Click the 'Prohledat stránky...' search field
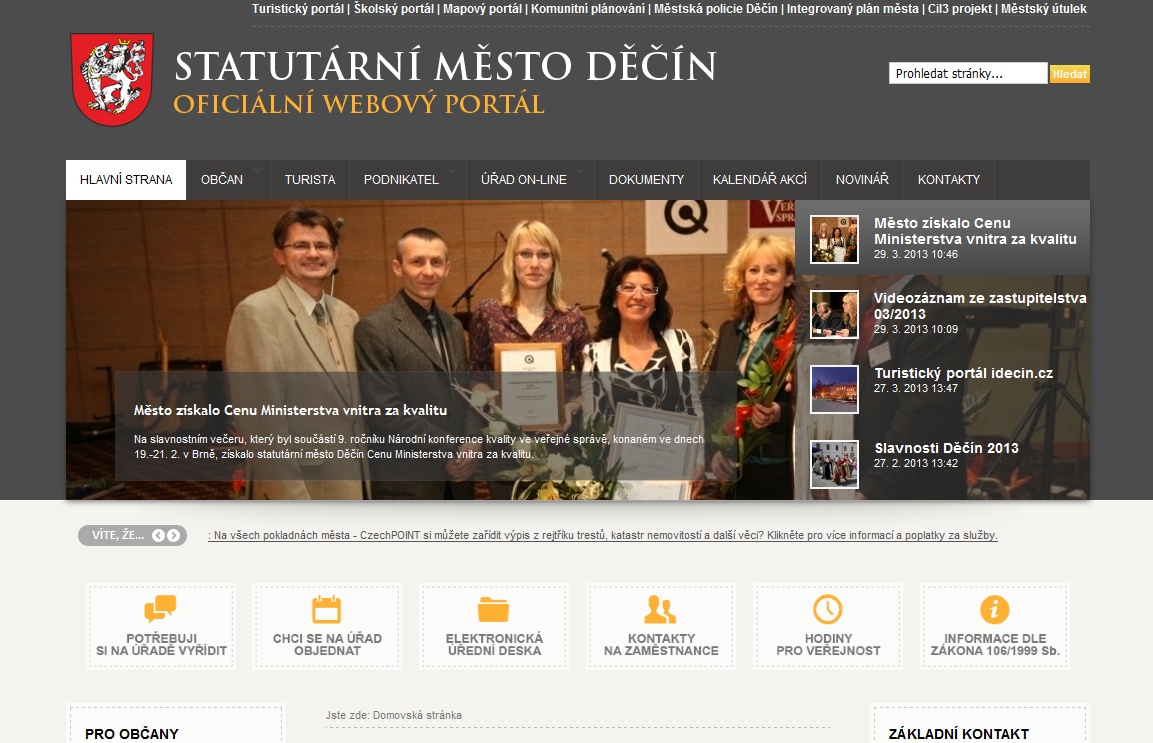The height and width of the screenshot is (743, 1153). pos(968,73)
